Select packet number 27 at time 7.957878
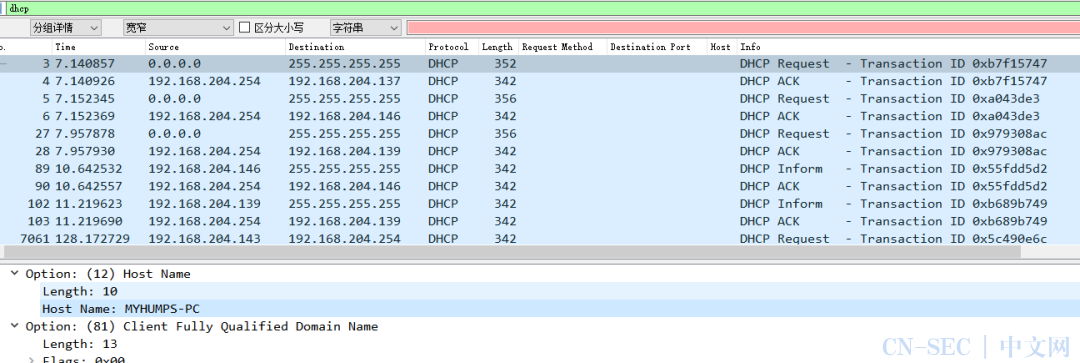The width and height of the screenshot is (1080, 363). point(540,134)
